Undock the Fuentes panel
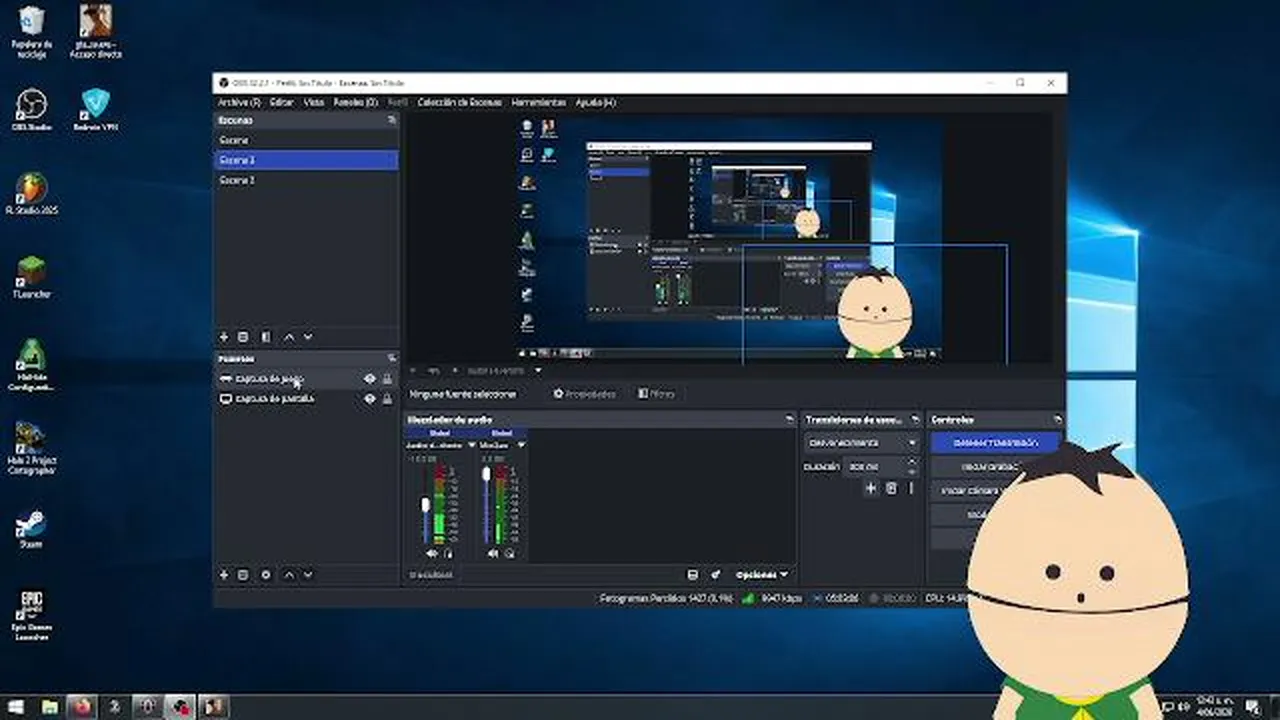Image resolution: width=1280 pixels, height=720 pixels. (392, 358)
